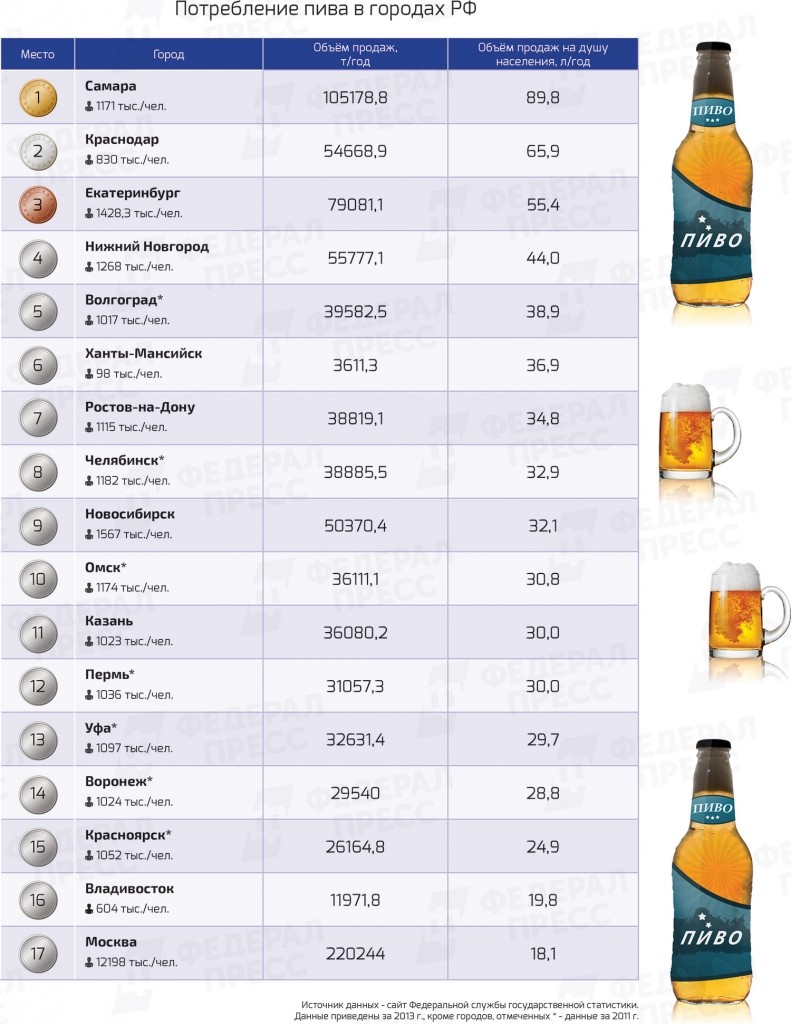Click the rank 17 medal beside Москва

38,953
